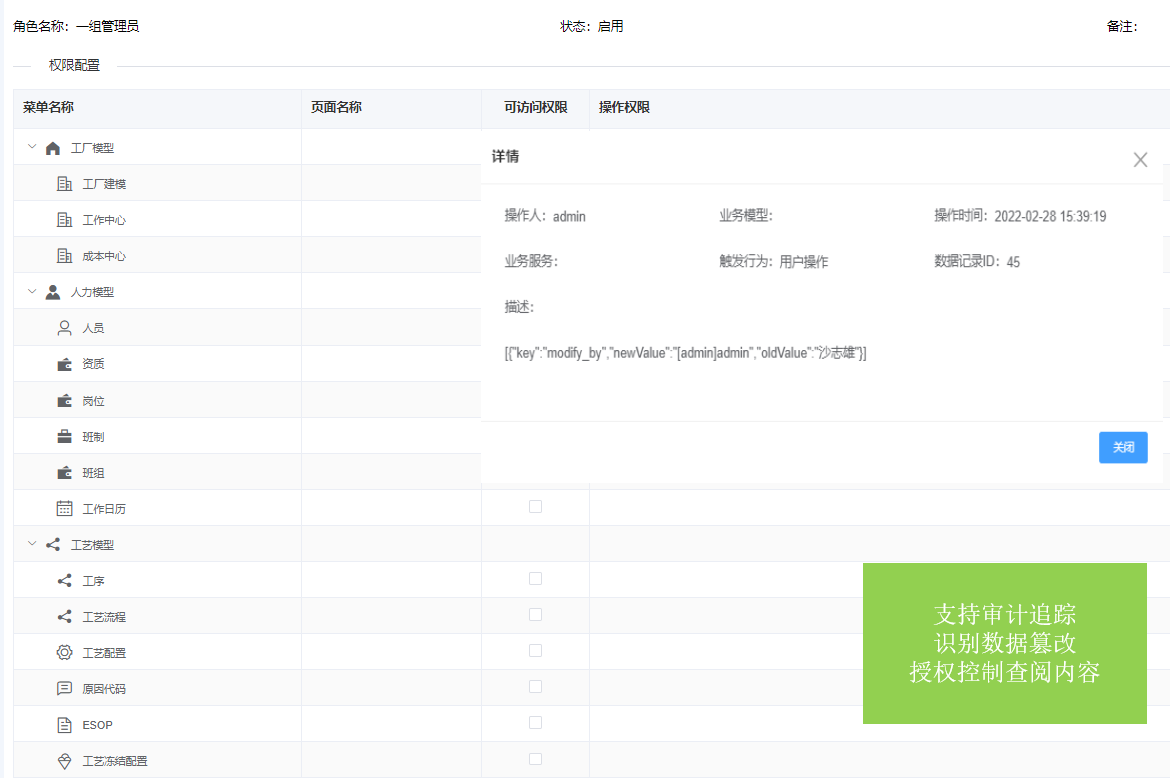This screenshot has width=1170, height=778.
Task: Click the ESOP document icon
Action: [64, 725]
